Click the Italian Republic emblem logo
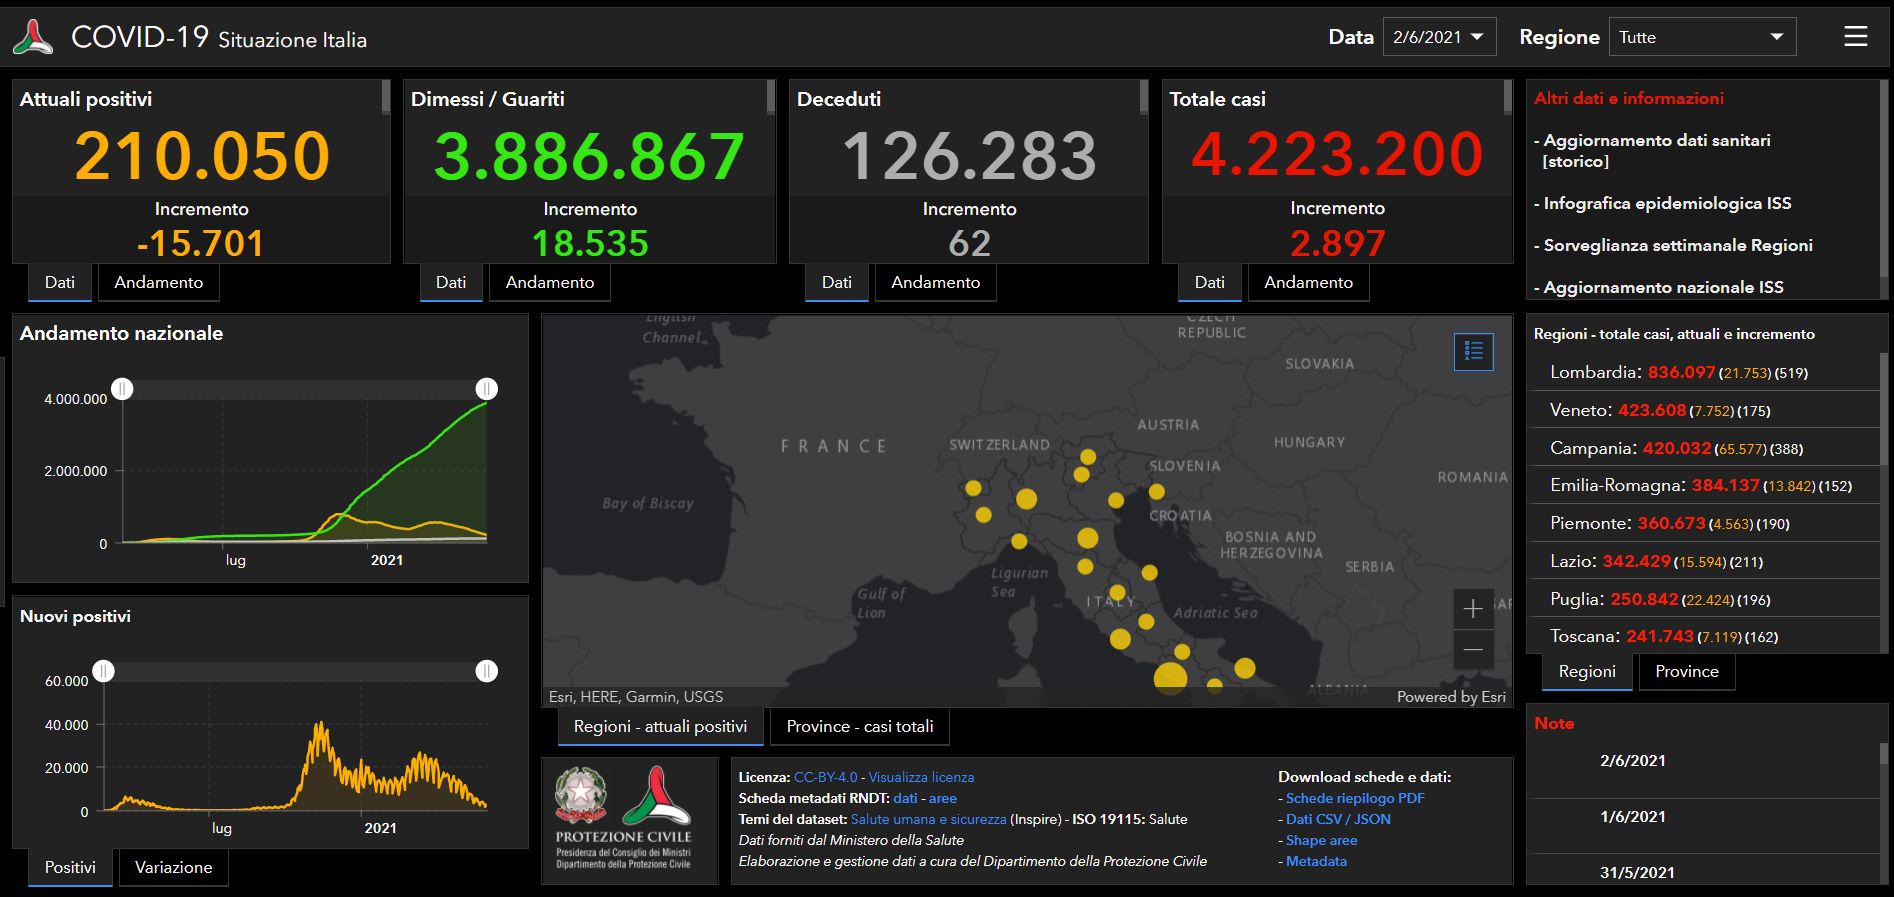1894x897 pixels. [581, 796]
